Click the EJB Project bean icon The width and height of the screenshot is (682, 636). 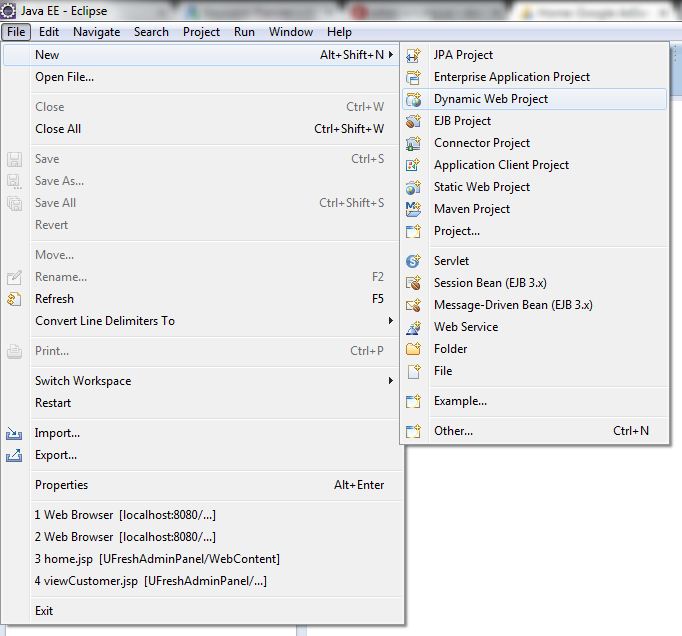coord(413,121)
